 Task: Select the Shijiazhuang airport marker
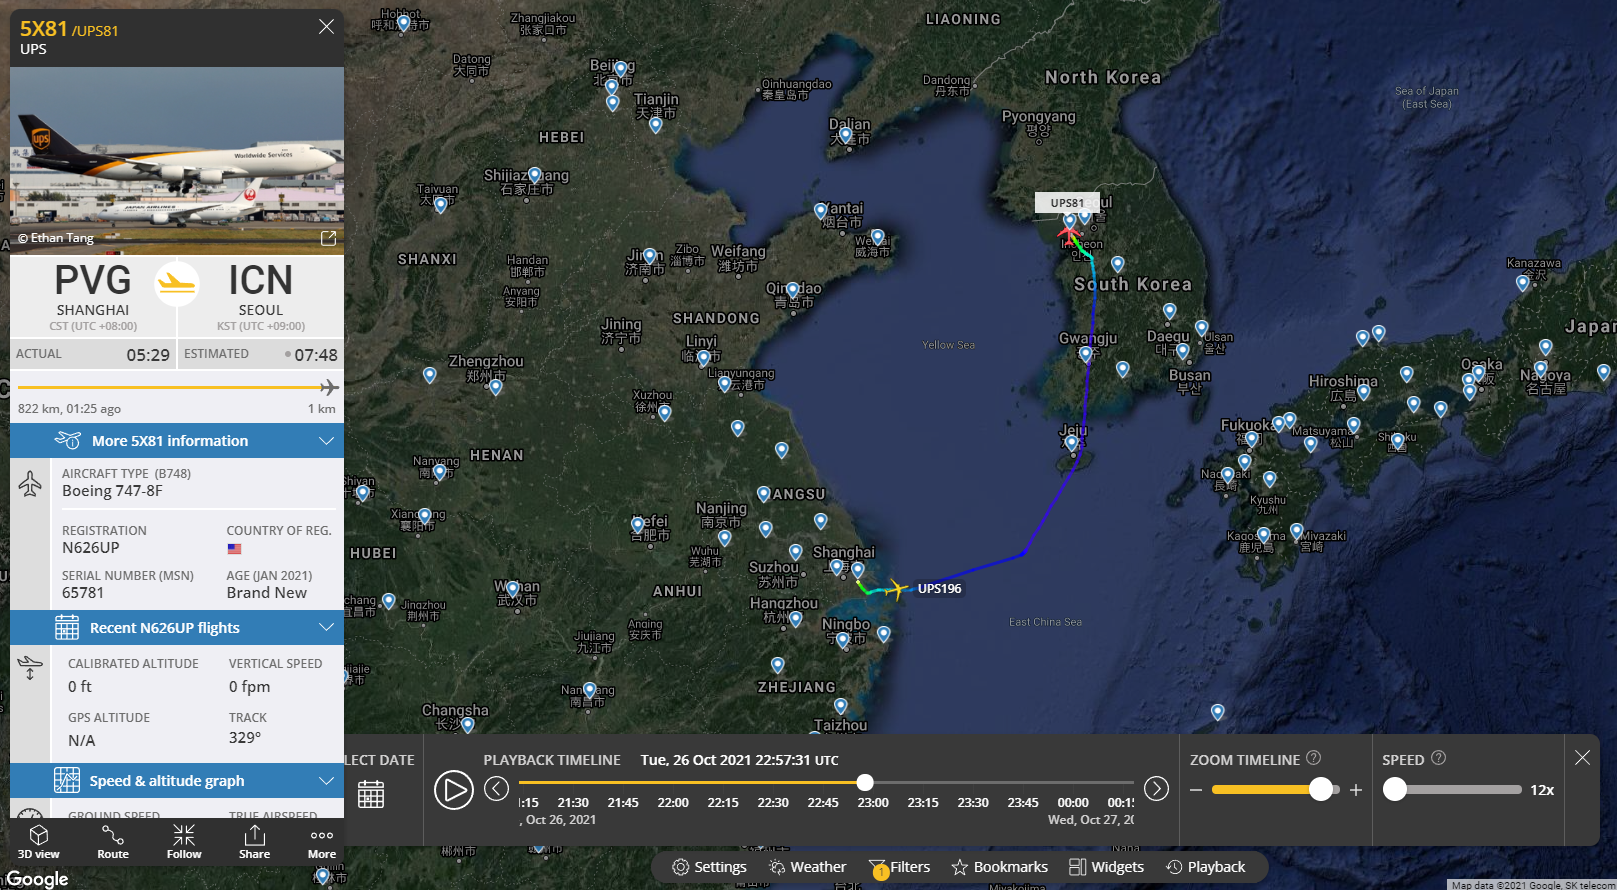coord(534,176)
